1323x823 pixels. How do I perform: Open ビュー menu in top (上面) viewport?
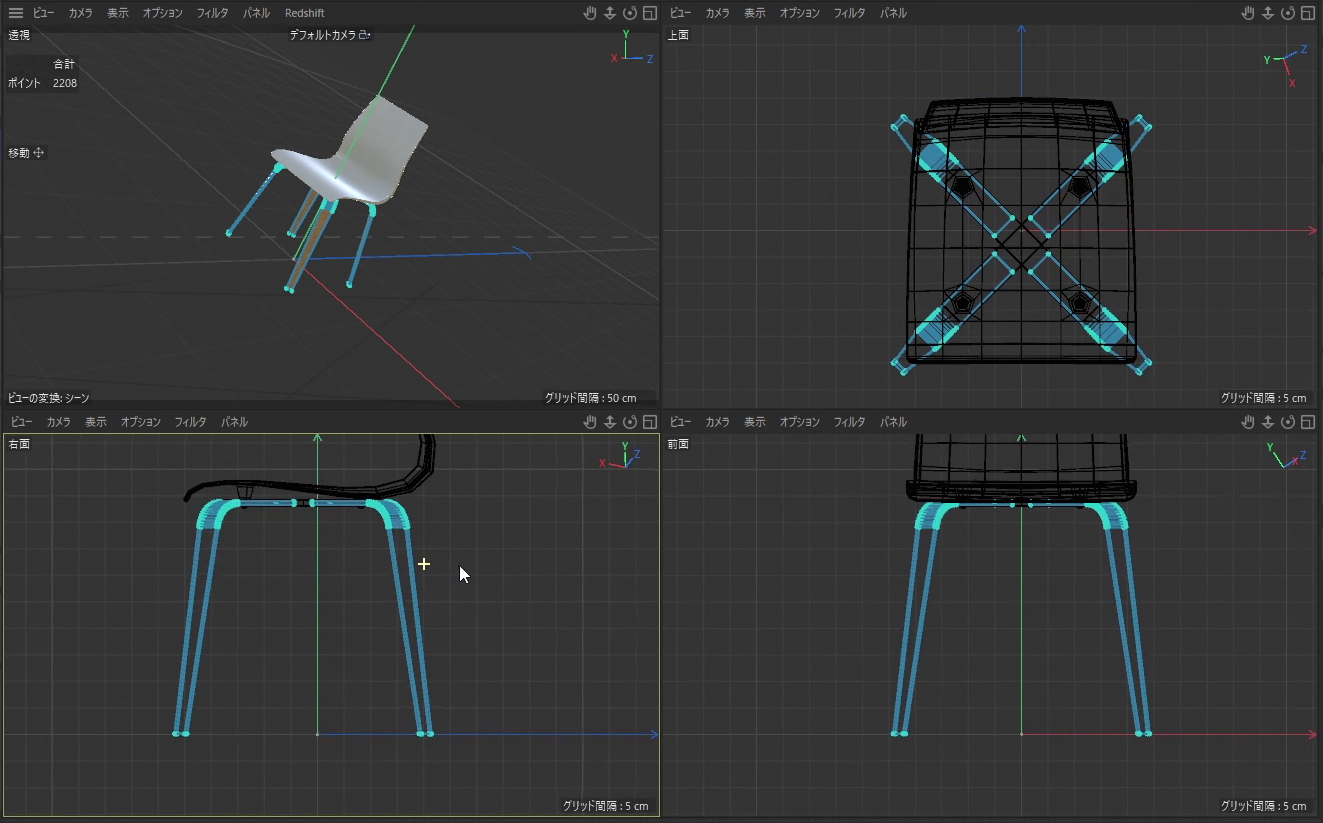click(x=680, y=13)
